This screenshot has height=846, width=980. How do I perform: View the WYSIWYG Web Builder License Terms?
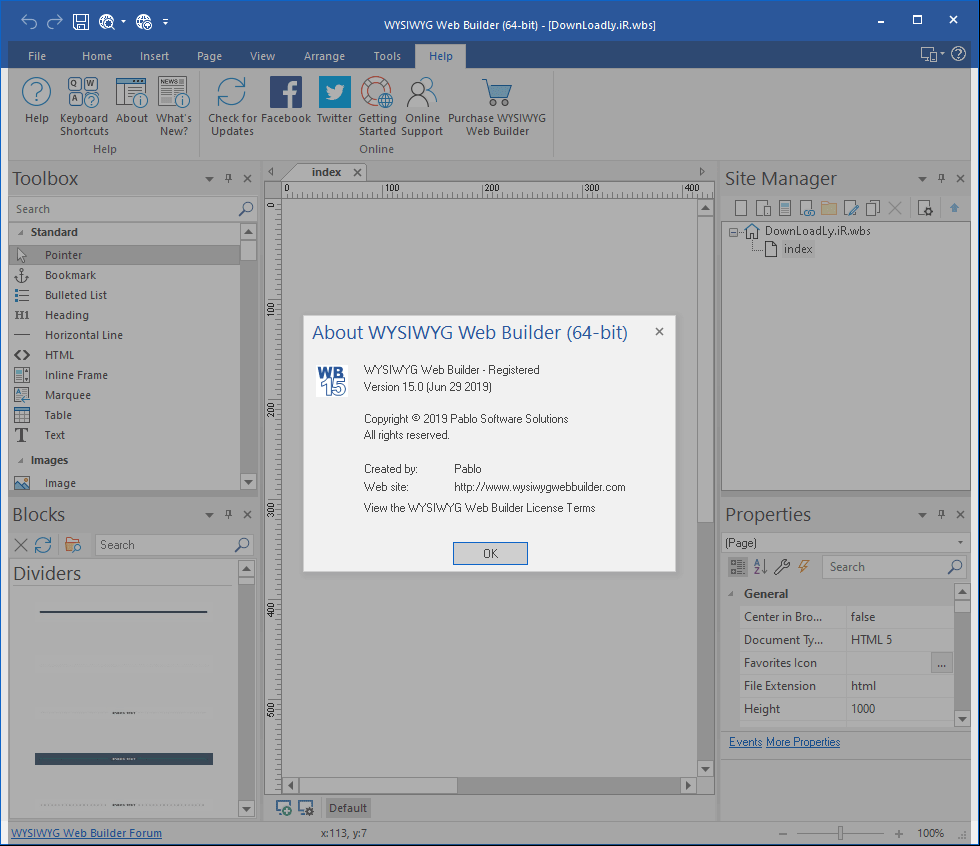pyautogui.click(x=479, y=508)
